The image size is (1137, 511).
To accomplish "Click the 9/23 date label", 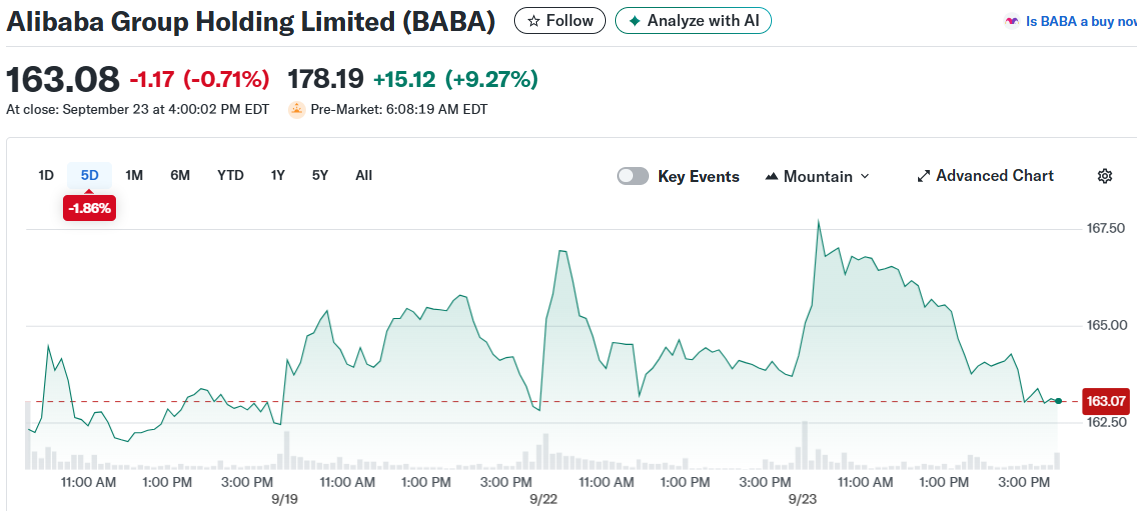I will [x=803, y=499].
